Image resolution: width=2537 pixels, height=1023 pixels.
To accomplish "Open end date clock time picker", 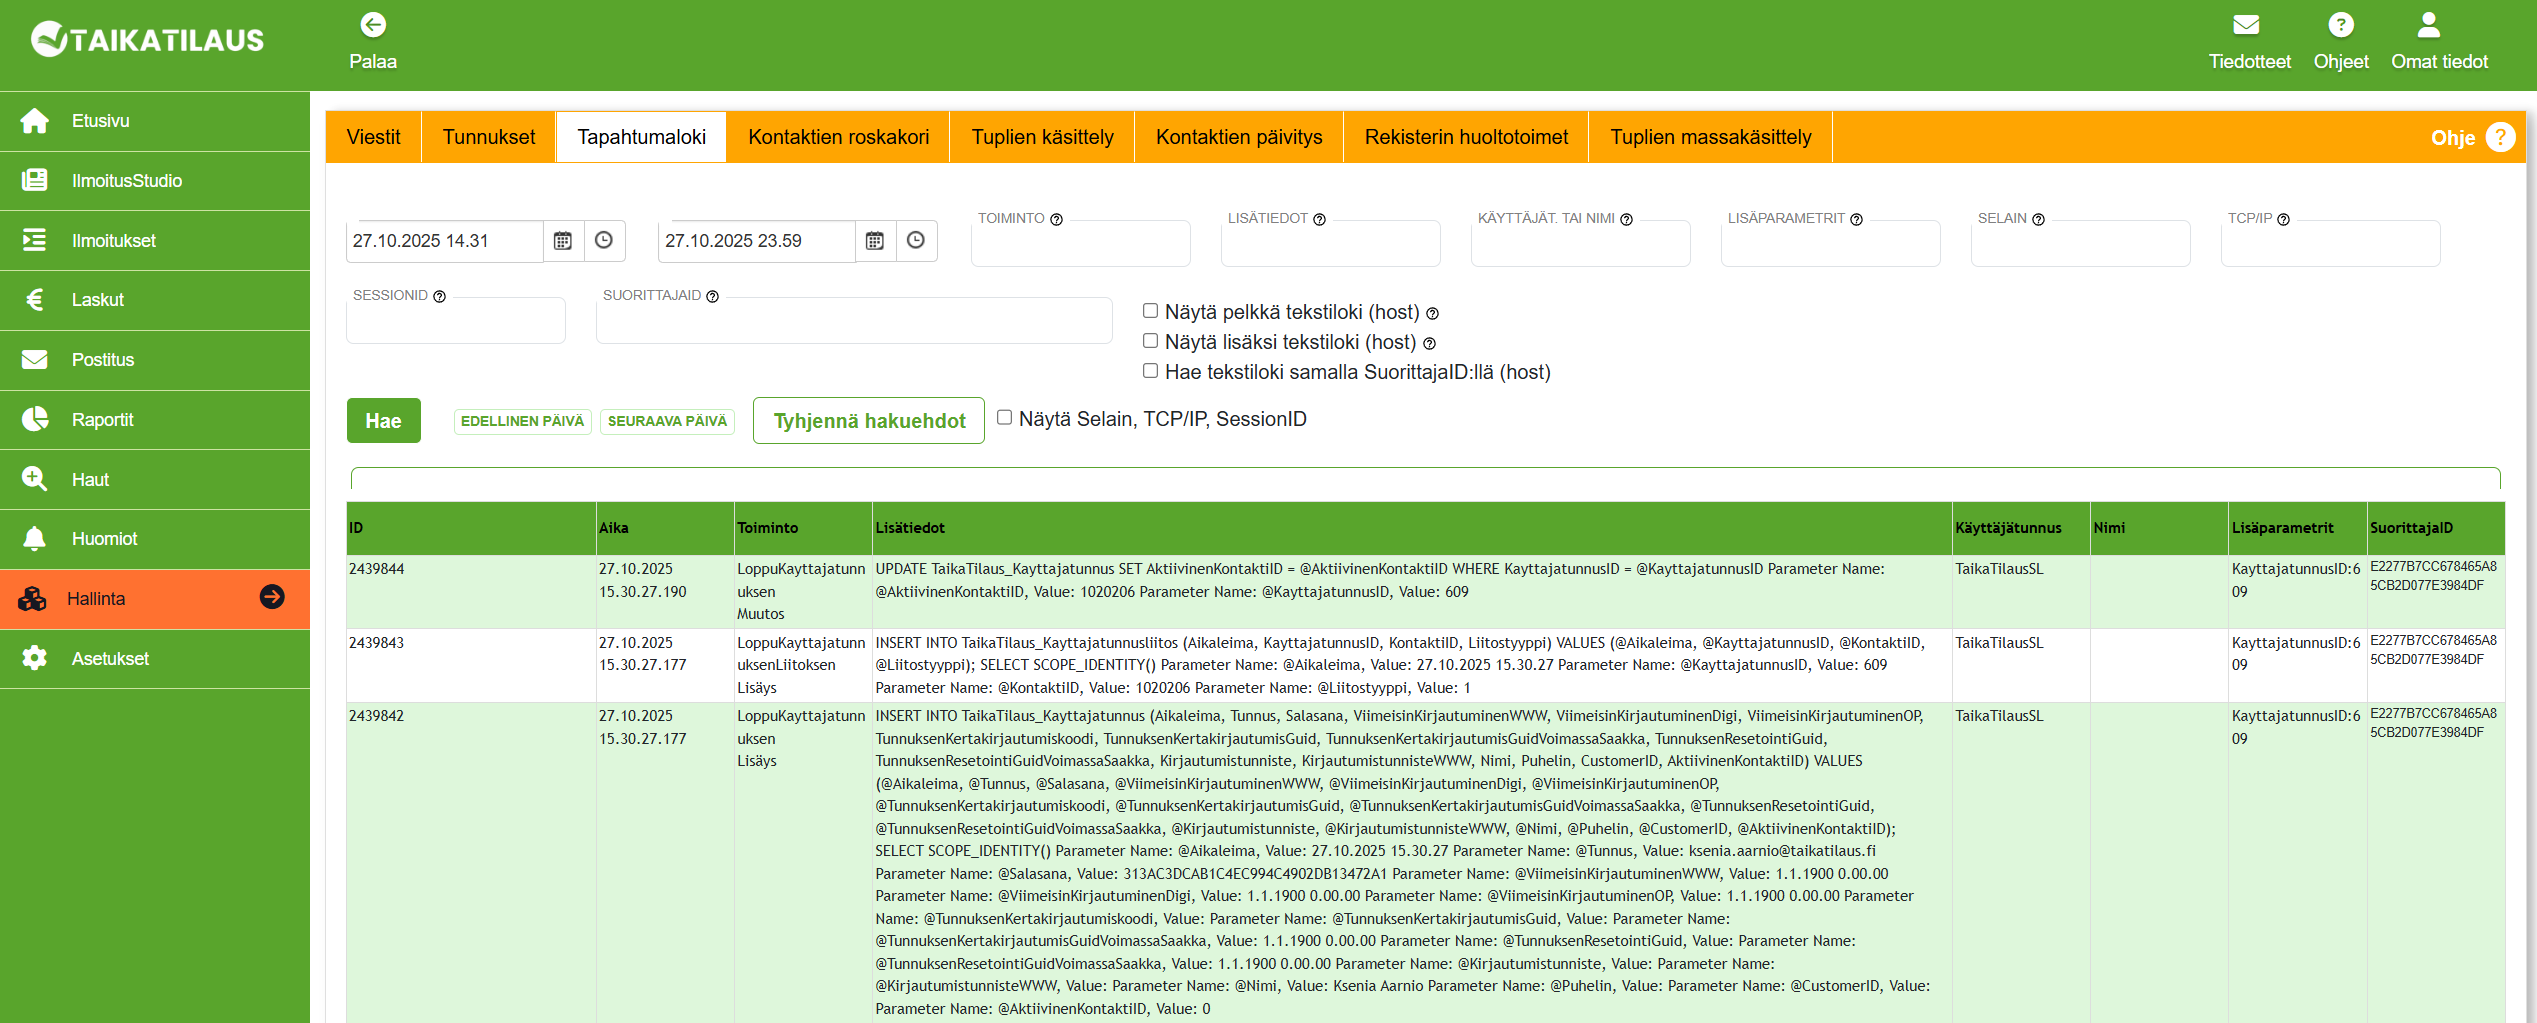I will [x=916, y=241].
